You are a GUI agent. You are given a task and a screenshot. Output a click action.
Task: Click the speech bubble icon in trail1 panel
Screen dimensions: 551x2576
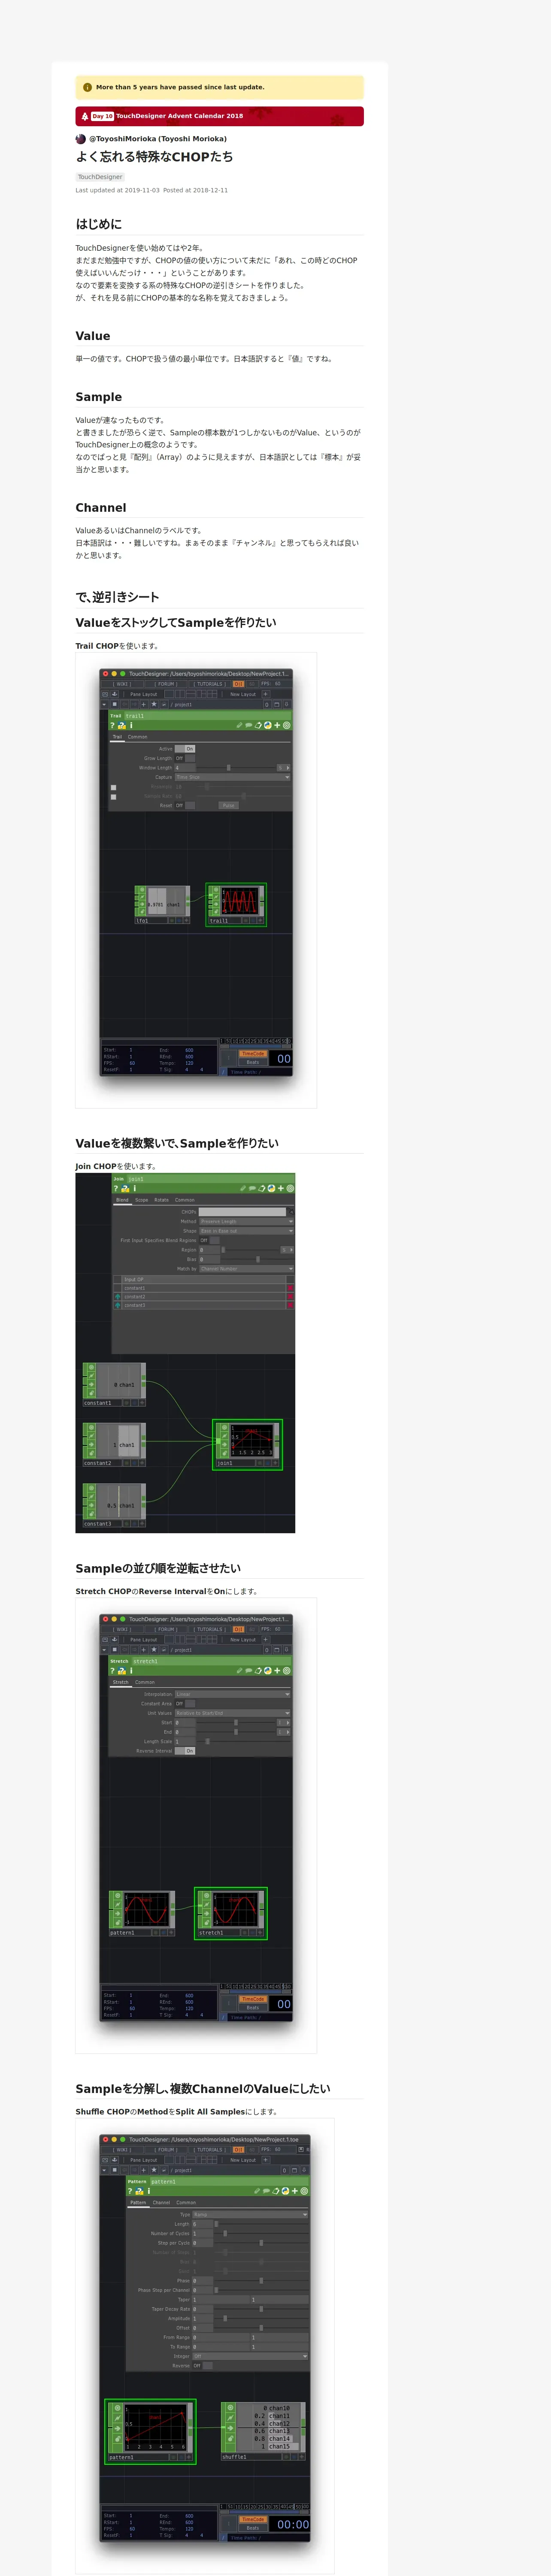click(x=248, y=726)
